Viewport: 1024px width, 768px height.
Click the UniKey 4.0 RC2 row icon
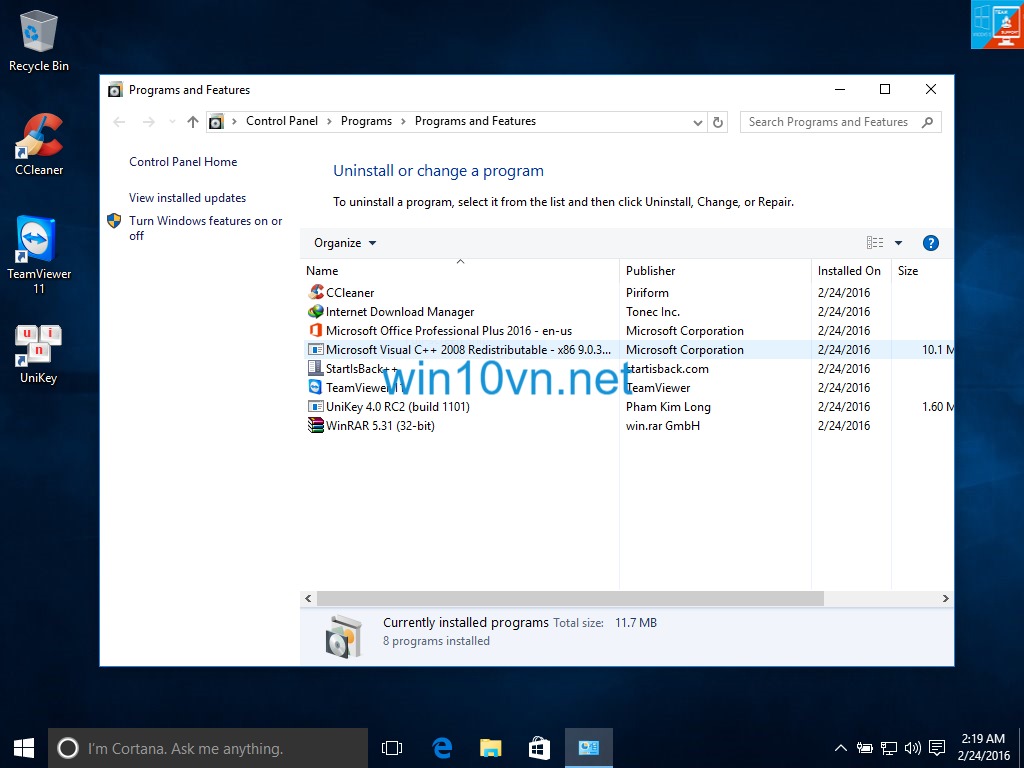(316, 406)
